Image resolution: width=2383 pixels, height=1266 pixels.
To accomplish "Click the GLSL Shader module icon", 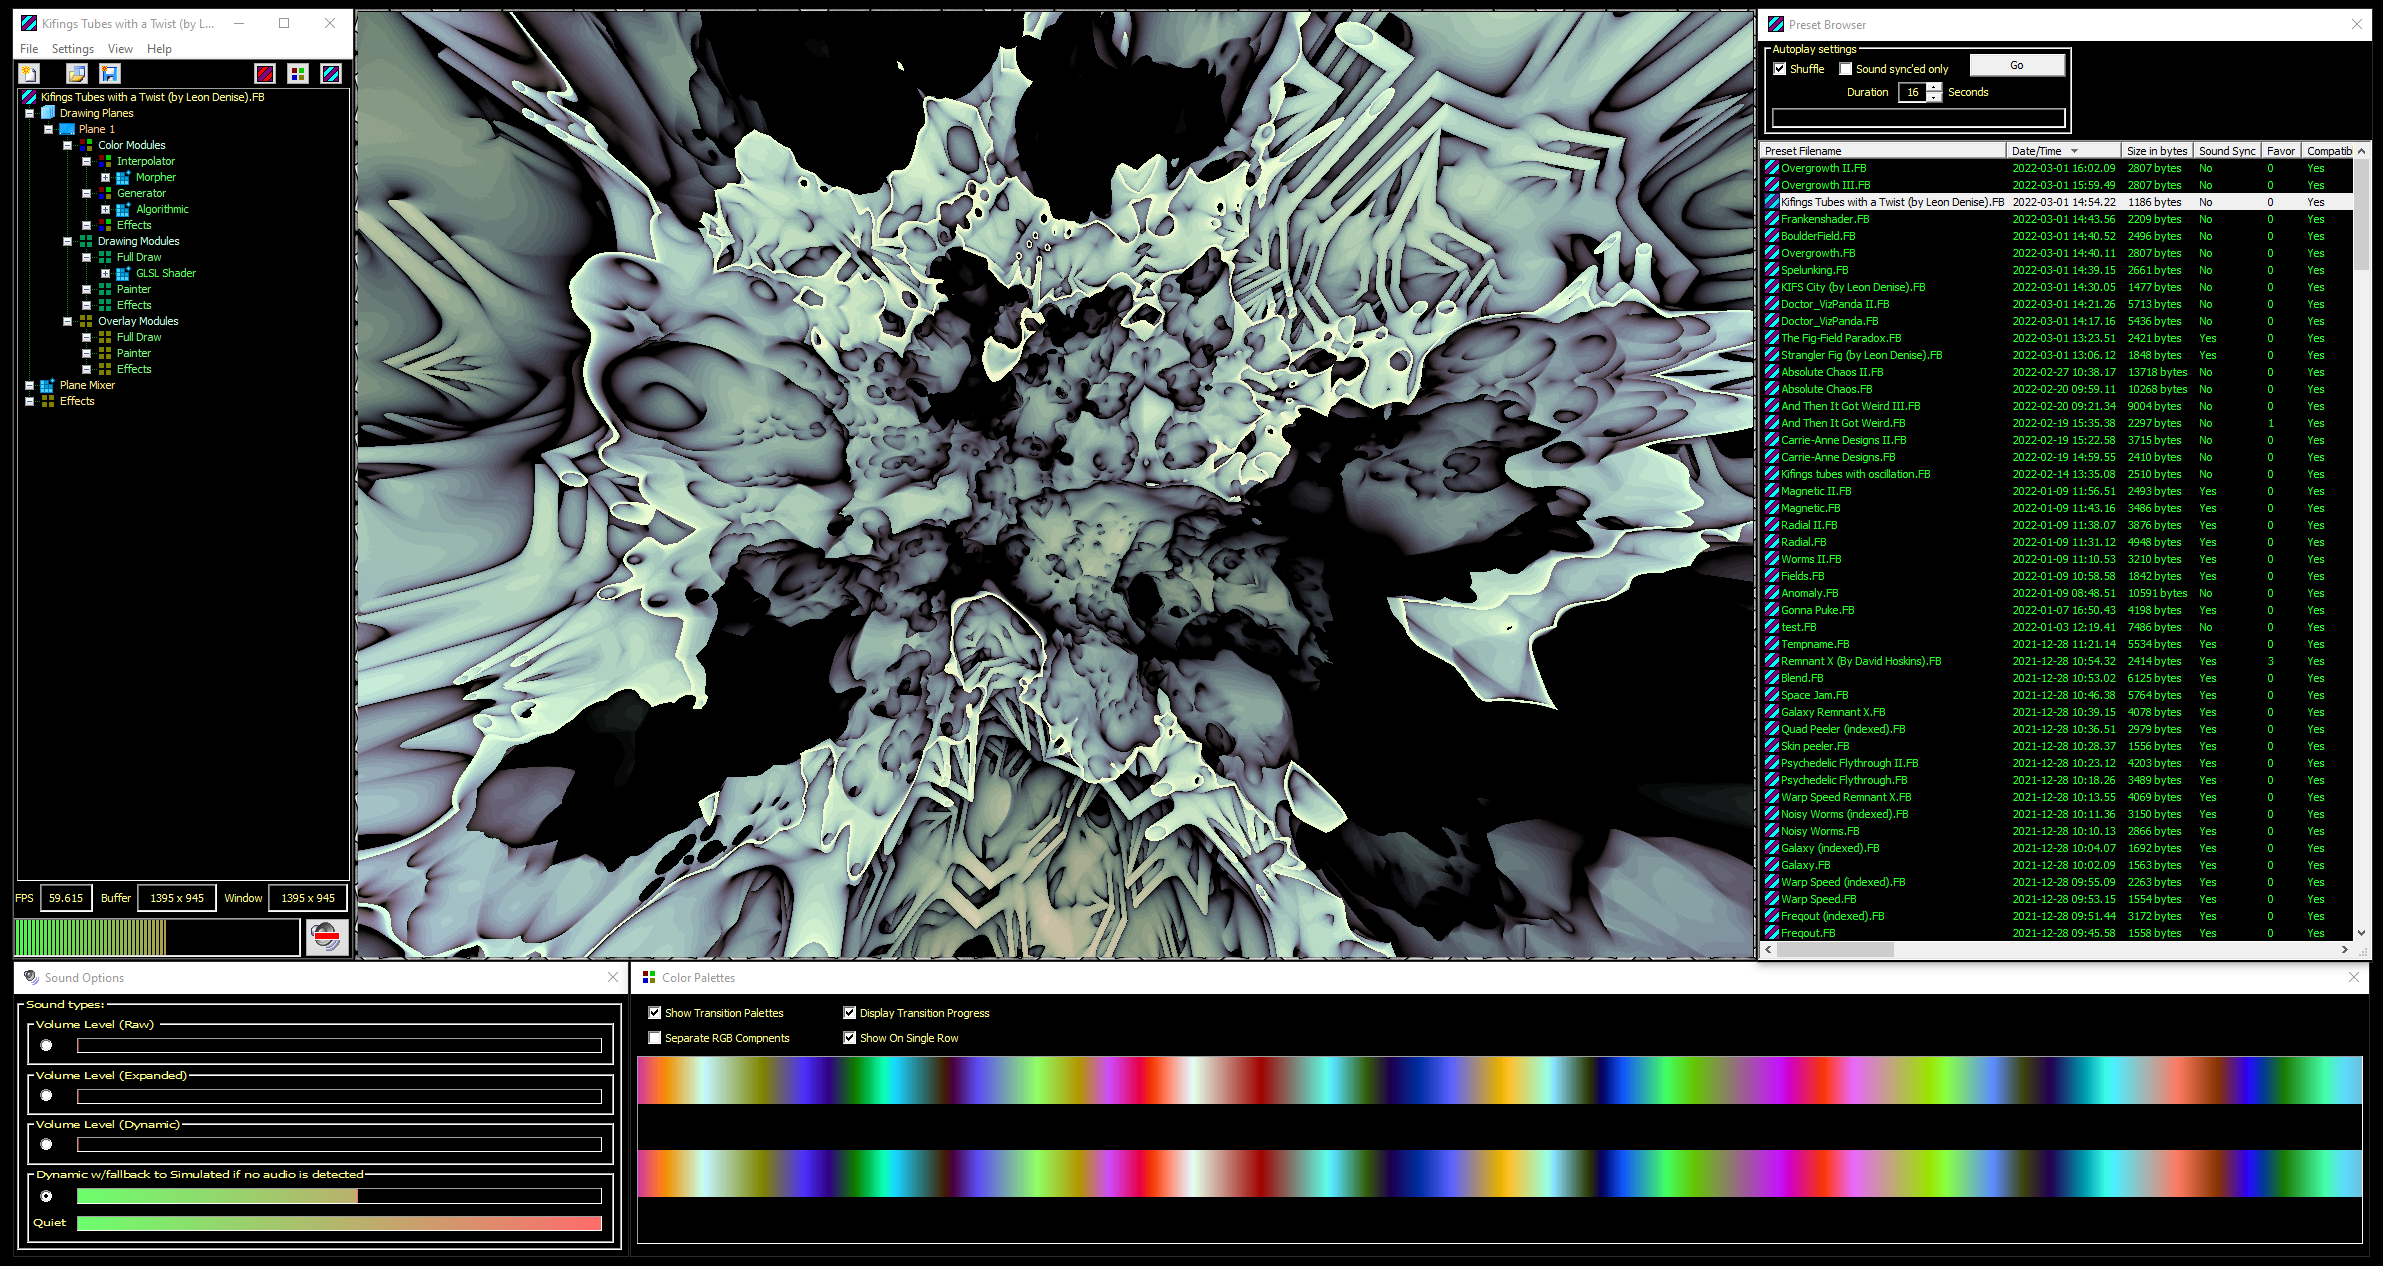I will pos(123,273).
